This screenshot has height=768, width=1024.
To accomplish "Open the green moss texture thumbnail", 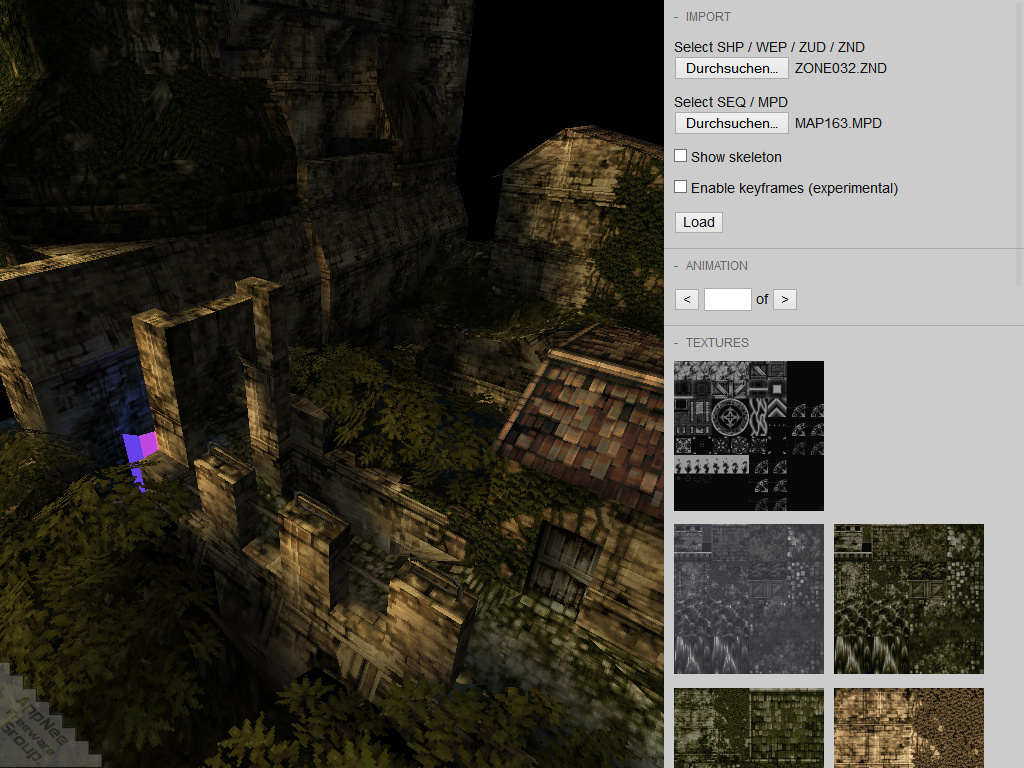I will [749, 728].
